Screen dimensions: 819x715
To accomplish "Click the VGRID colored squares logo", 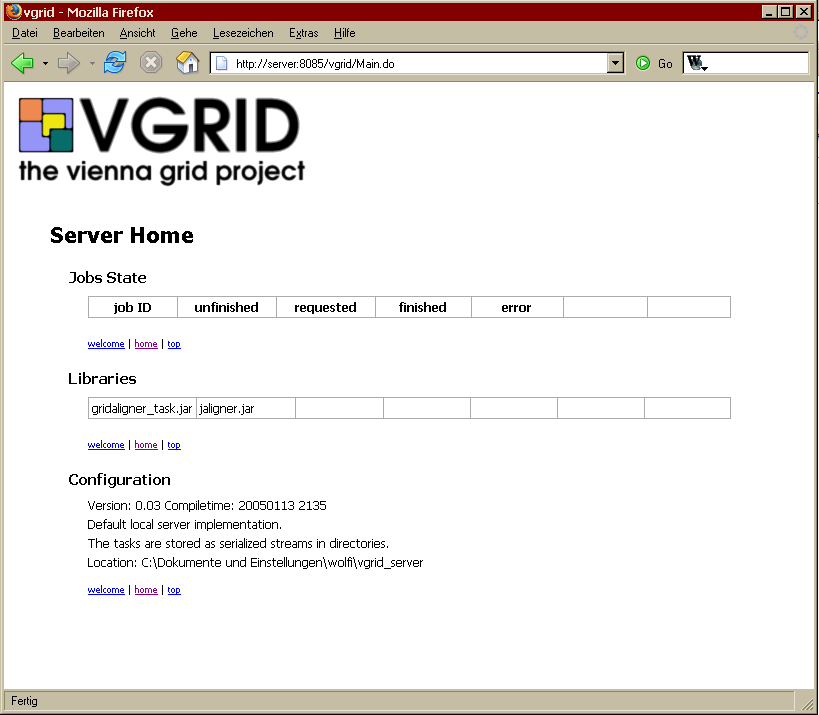I will click(x=46, y=125).
